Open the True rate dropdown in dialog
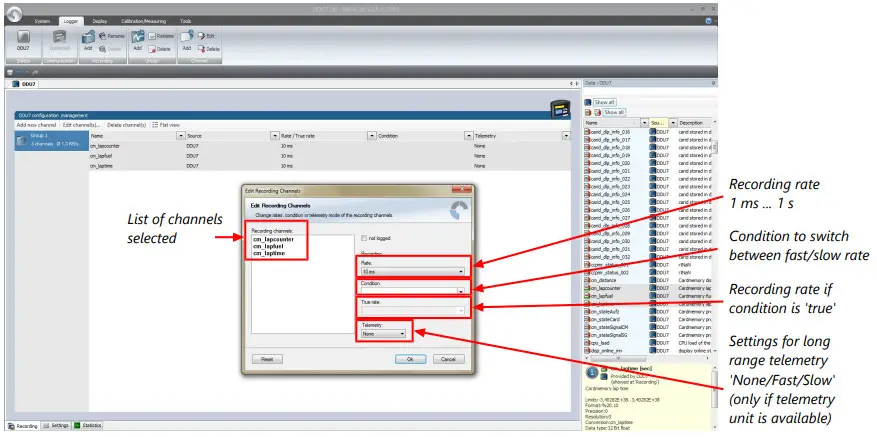Viewport: 877px width, 437px height. pos(413,310)
